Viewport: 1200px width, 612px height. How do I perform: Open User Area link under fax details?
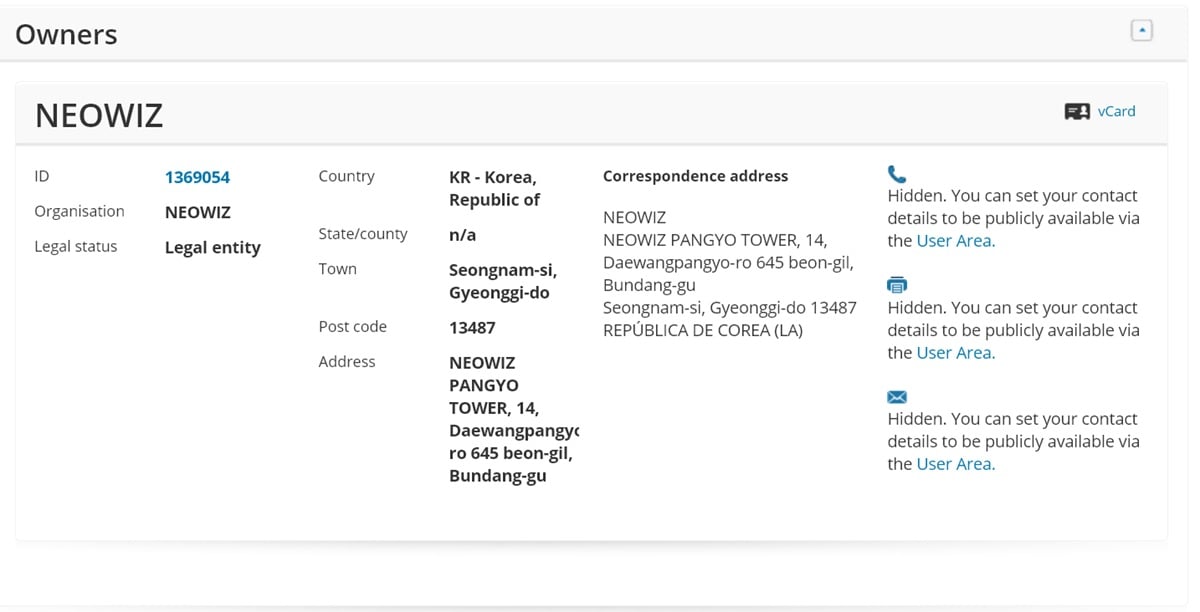[x=956, y=353]
